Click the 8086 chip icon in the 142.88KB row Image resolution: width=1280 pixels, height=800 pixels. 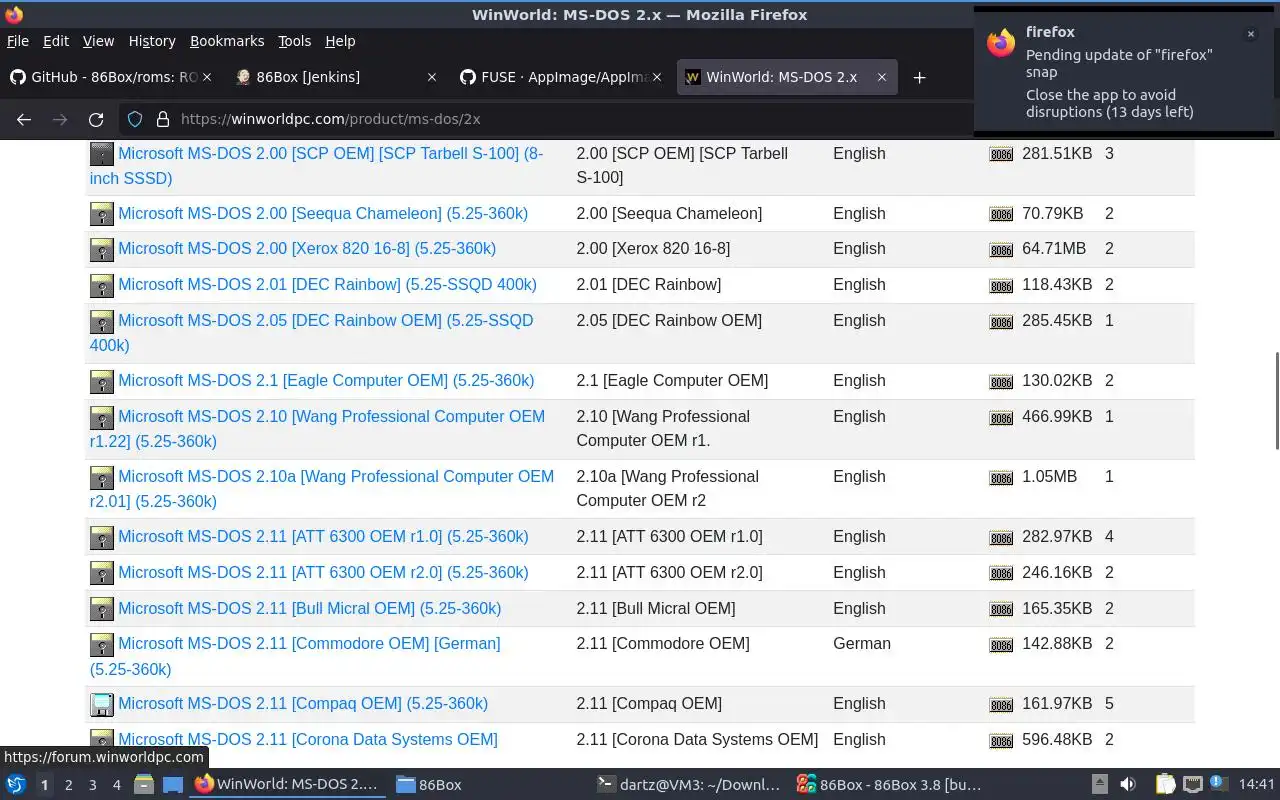[1001, 645]
